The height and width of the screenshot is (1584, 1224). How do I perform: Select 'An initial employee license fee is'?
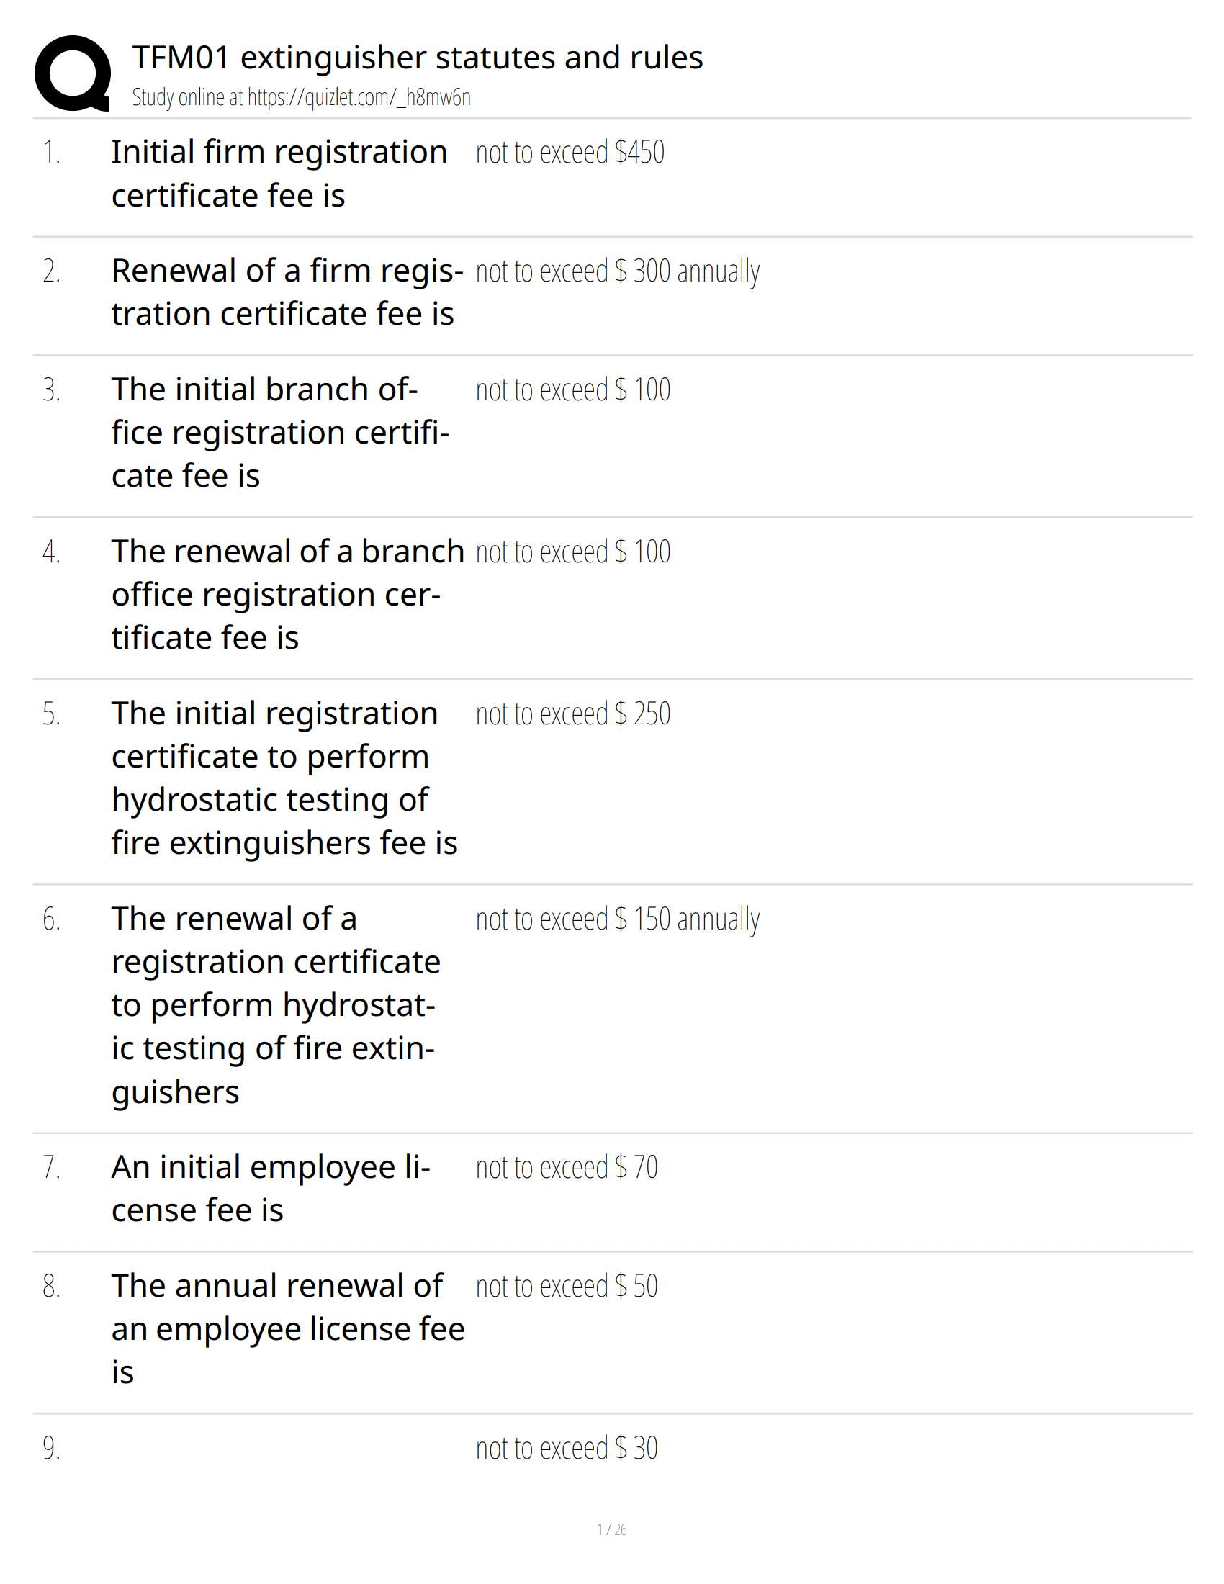pyautogui.click(x=271, y=1188)
